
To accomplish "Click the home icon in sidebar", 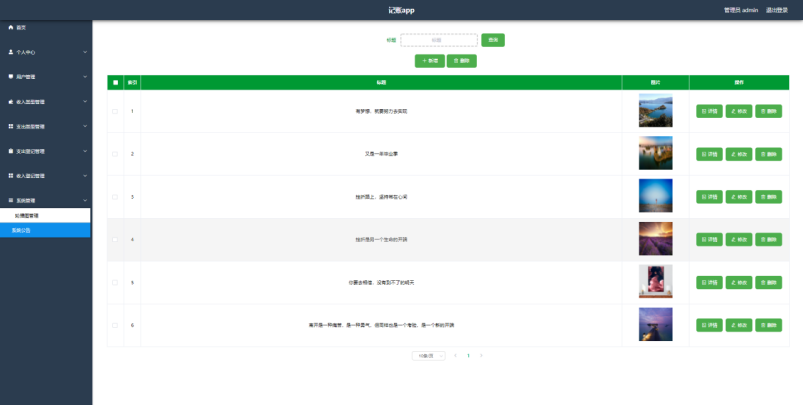I will tap(10, 27).
